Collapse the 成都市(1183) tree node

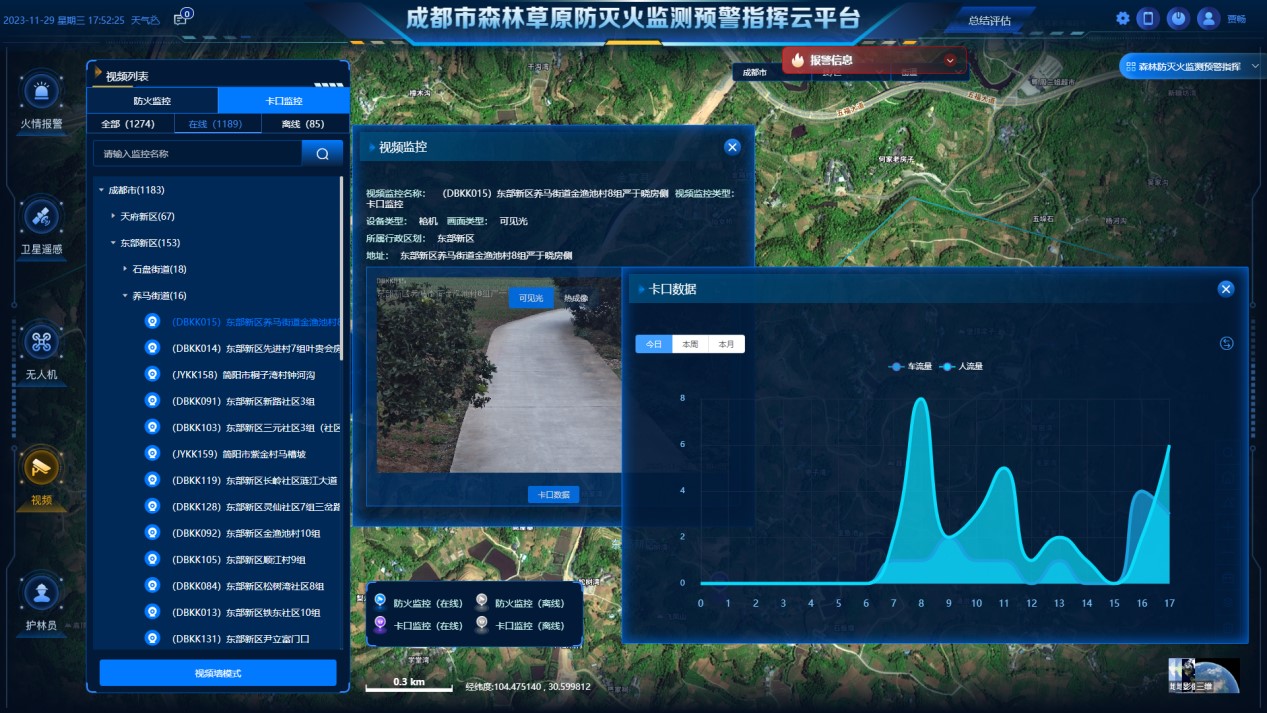[101, 190]
